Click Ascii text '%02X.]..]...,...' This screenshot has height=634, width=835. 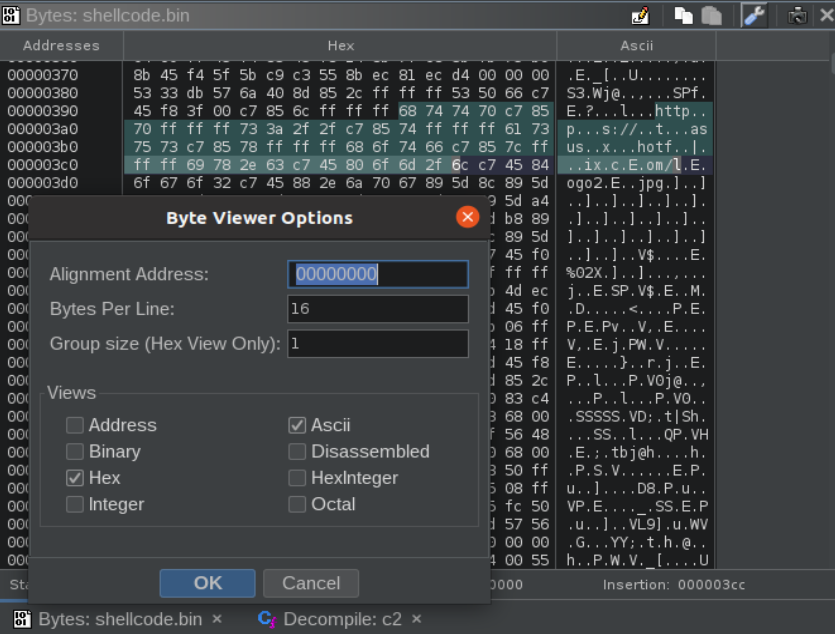click(x=636, y=273)
